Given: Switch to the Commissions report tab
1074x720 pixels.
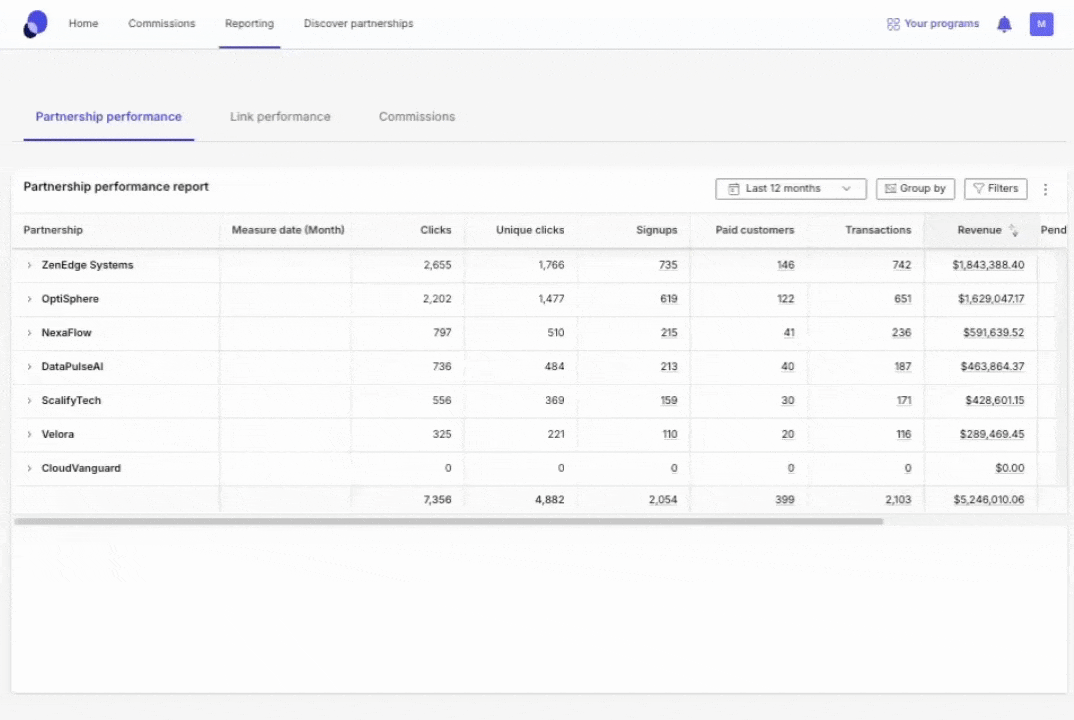Looking at the screenshot, I should 416,116.
